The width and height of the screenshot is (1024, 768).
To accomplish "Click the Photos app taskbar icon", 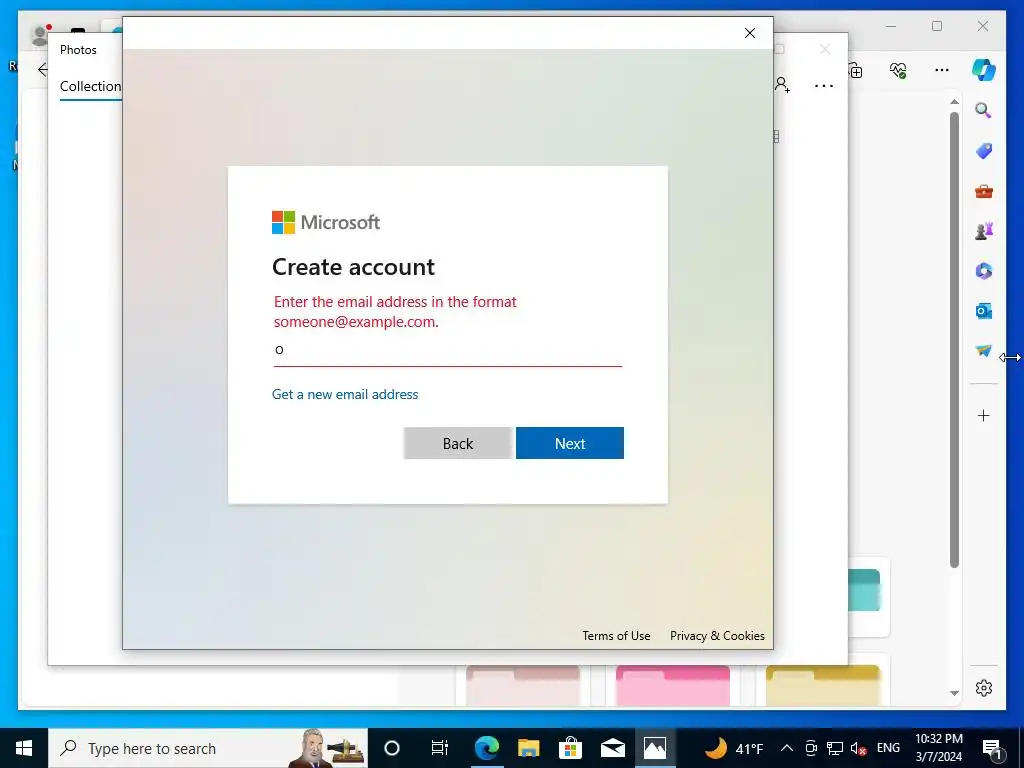I will click(654, 748).
